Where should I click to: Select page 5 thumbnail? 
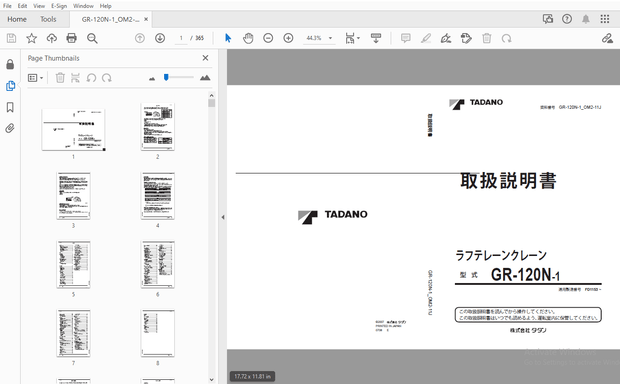coord(73,265)
